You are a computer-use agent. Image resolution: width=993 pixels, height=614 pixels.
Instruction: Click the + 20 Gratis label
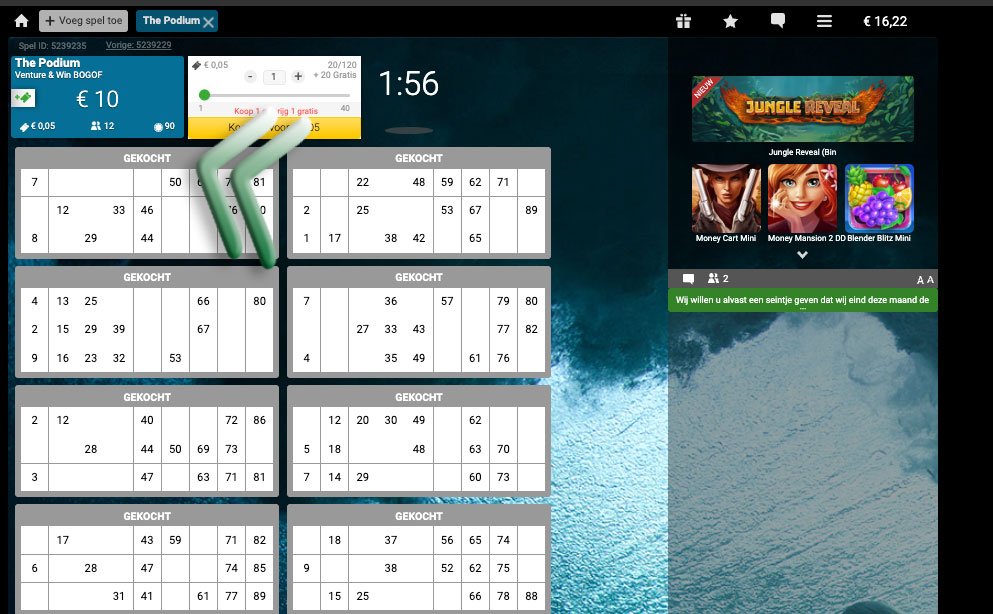point(335,75)
